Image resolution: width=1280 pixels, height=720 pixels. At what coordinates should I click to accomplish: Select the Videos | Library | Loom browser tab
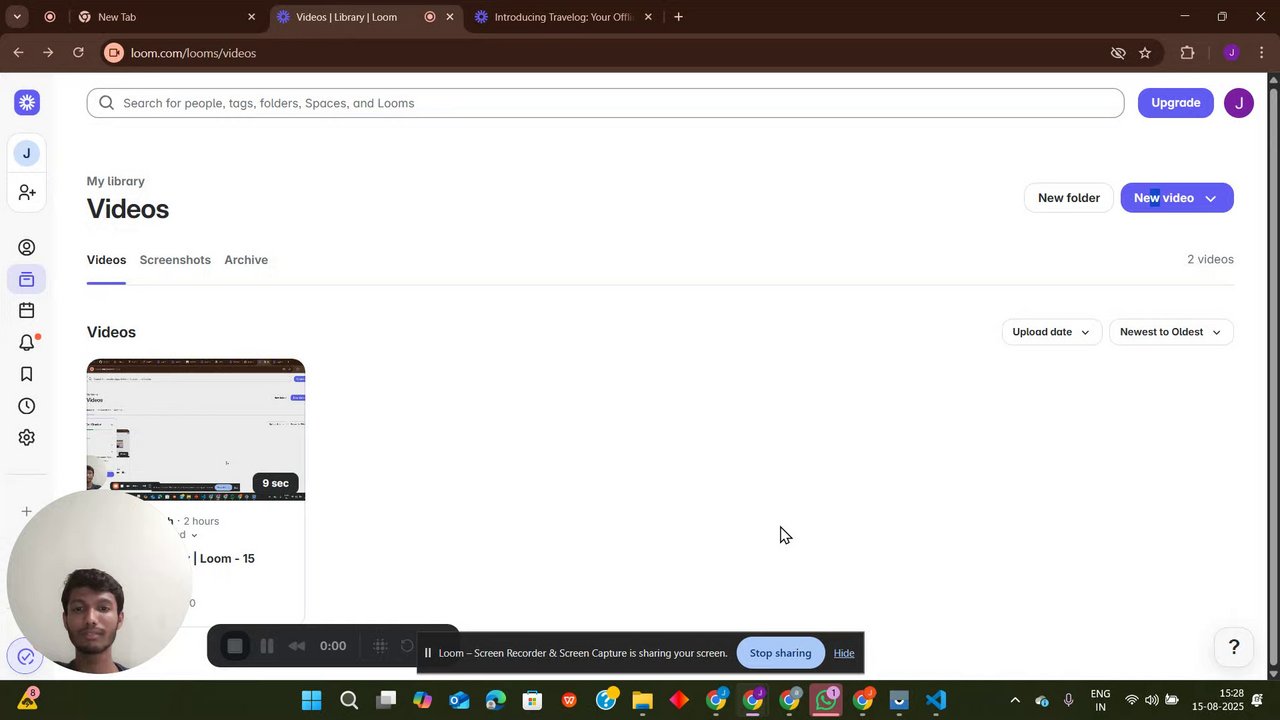(x=365, y=17)
